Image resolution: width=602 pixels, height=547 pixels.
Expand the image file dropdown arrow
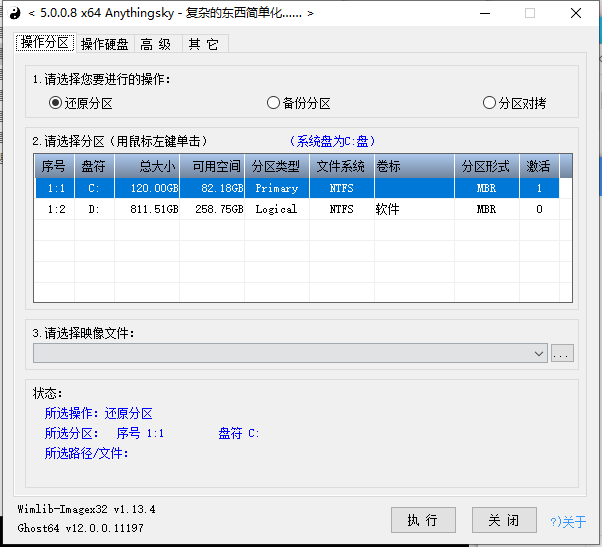coord(539,353)
